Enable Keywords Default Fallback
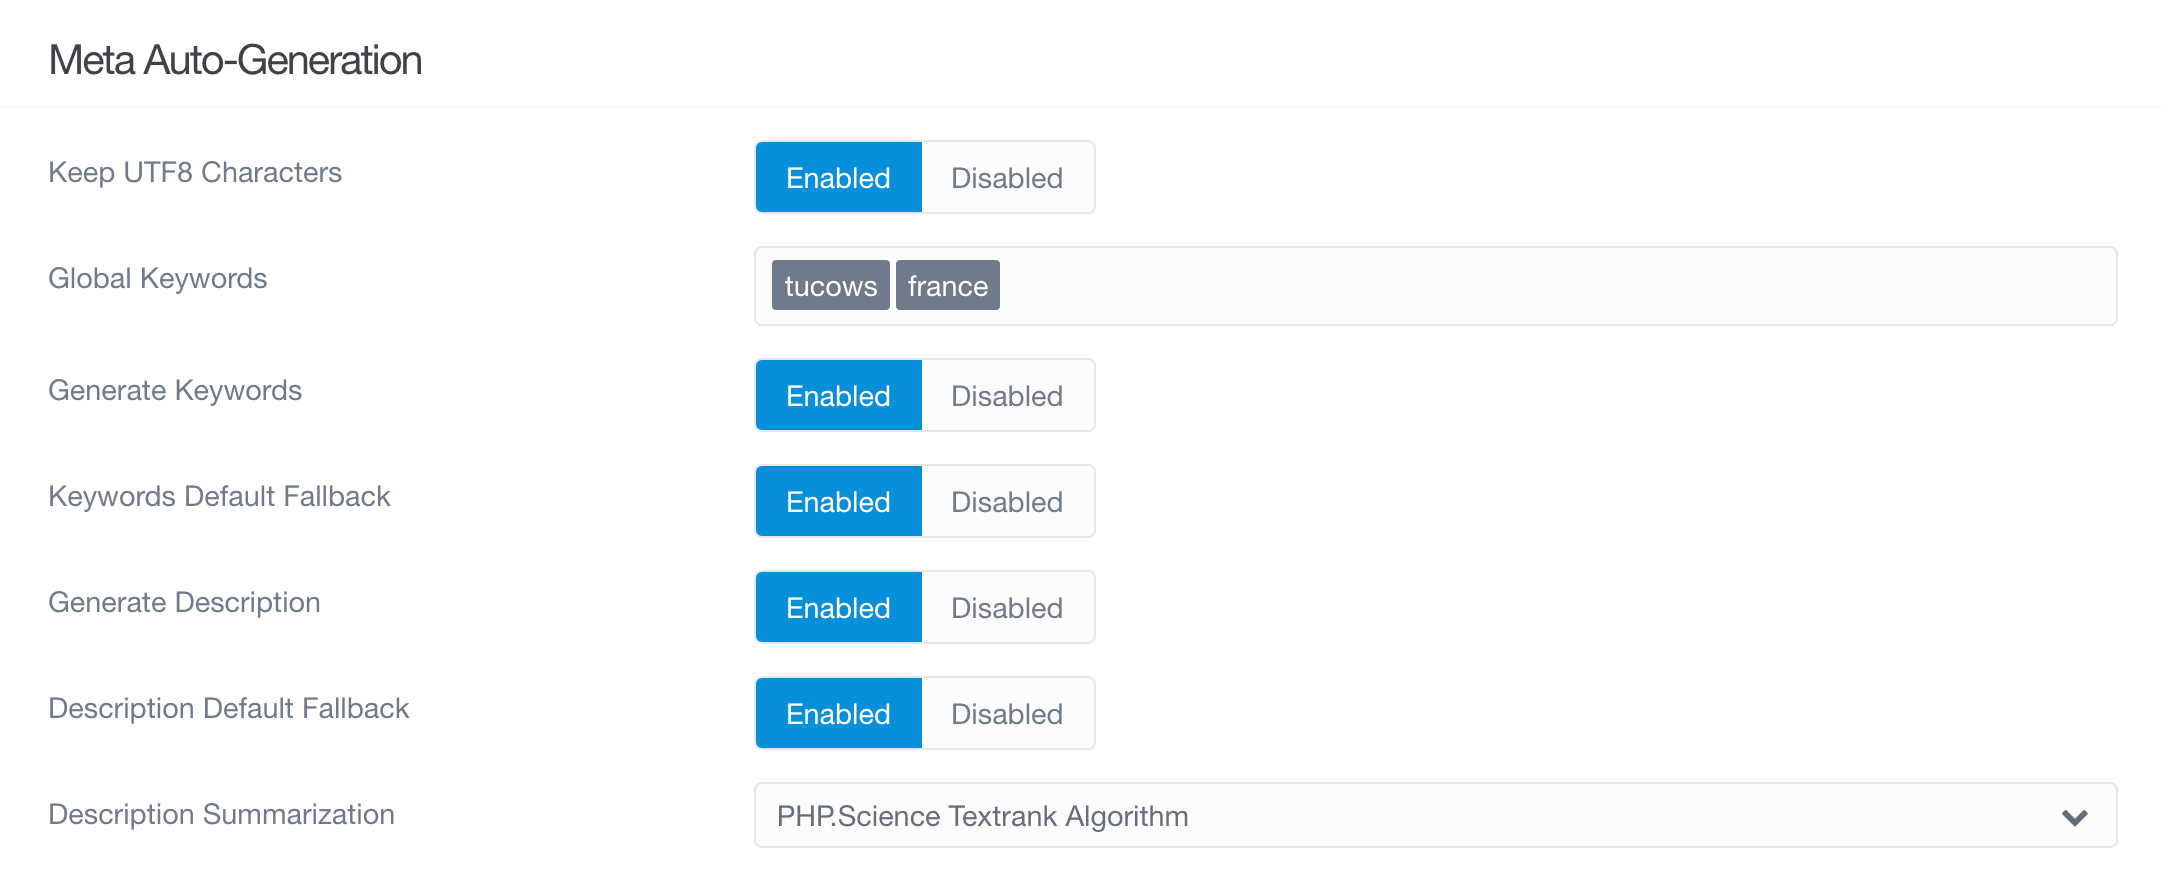 click(x=838, y=501)
